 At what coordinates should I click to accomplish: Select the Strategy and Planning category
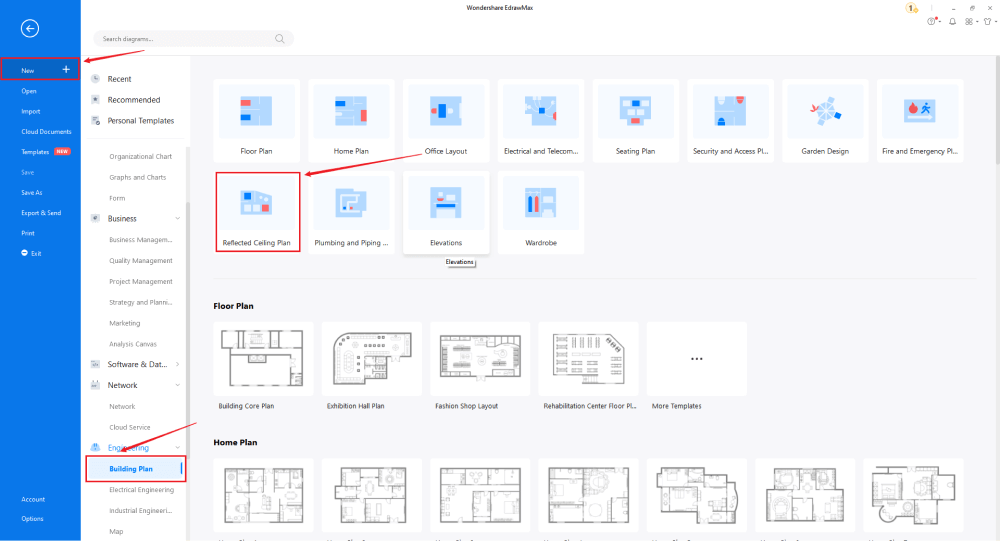pos(140,302)
